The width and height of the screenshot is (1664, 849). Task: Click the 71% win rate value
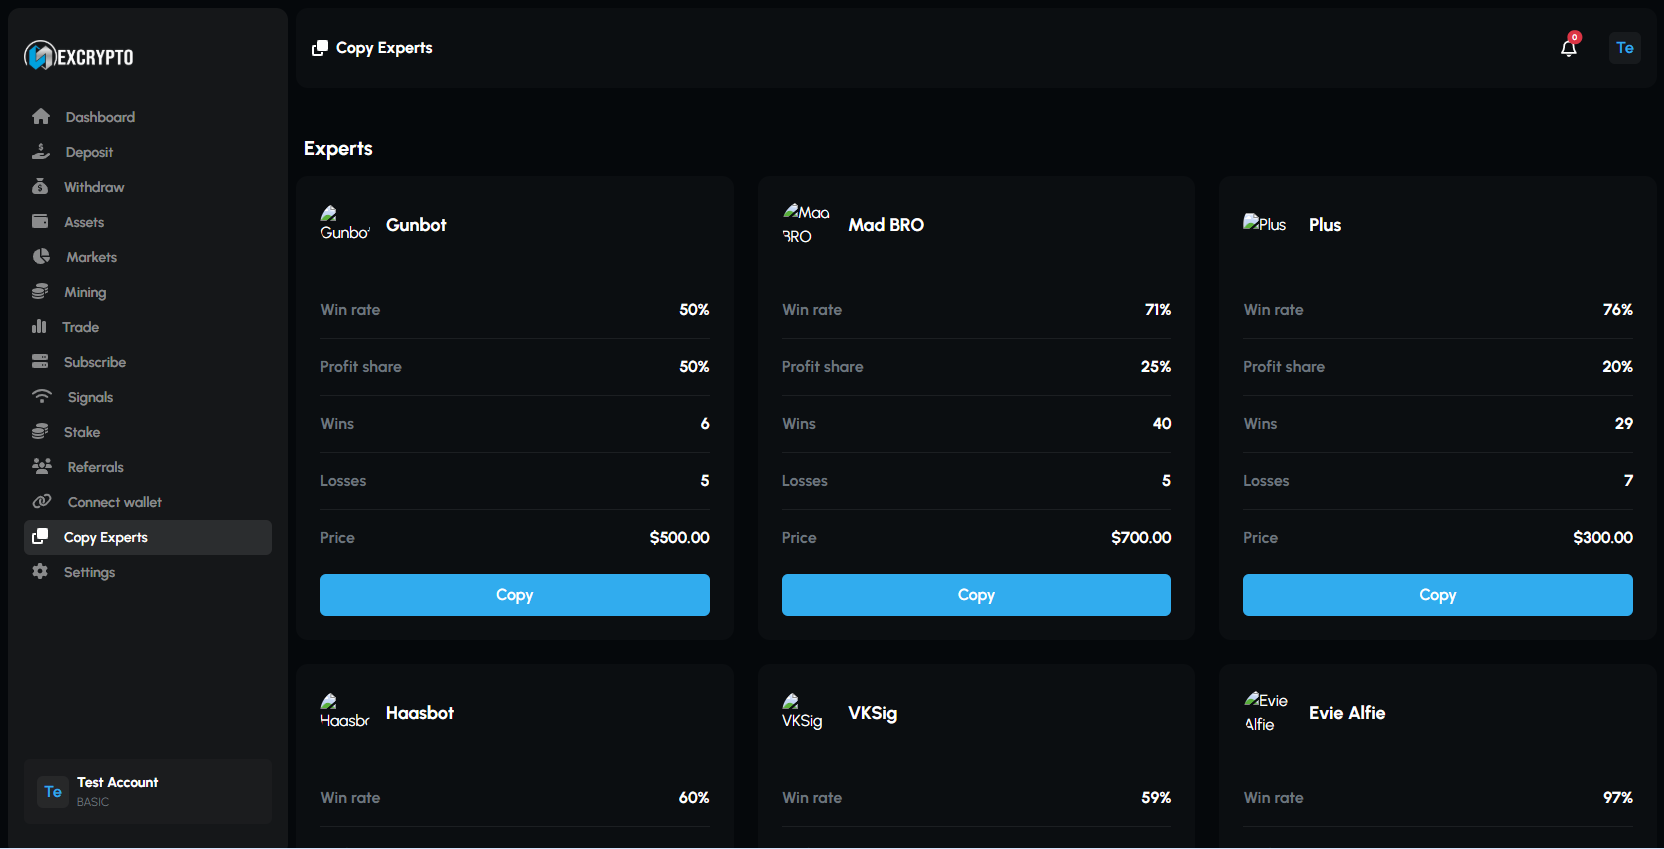pyautogui.click(x=1158, y=310)
